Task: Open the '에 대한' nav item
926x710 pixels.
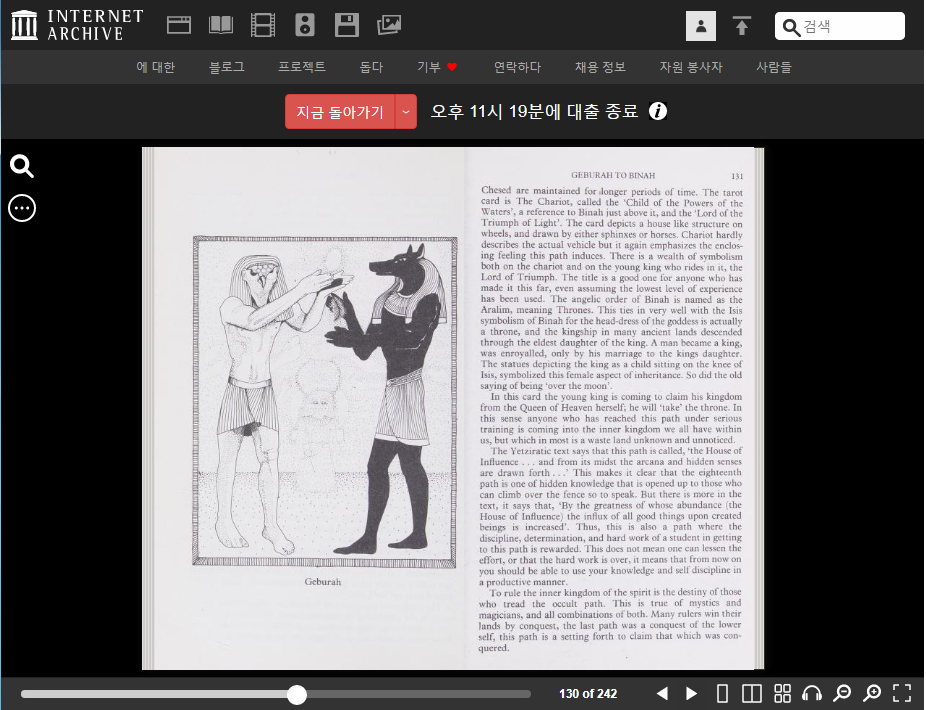Action: tap(156, 67)
